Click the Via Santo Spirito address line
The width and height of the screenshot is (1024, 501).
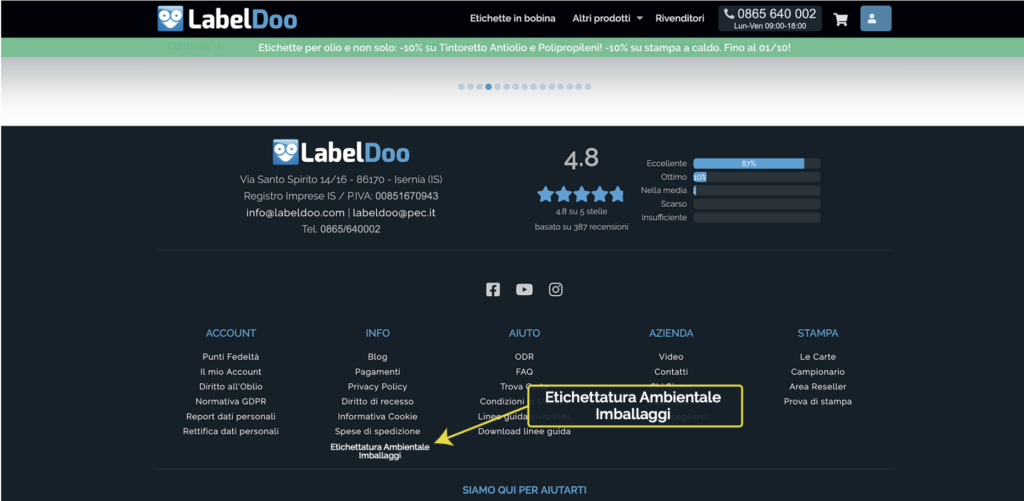pos(341,179)
